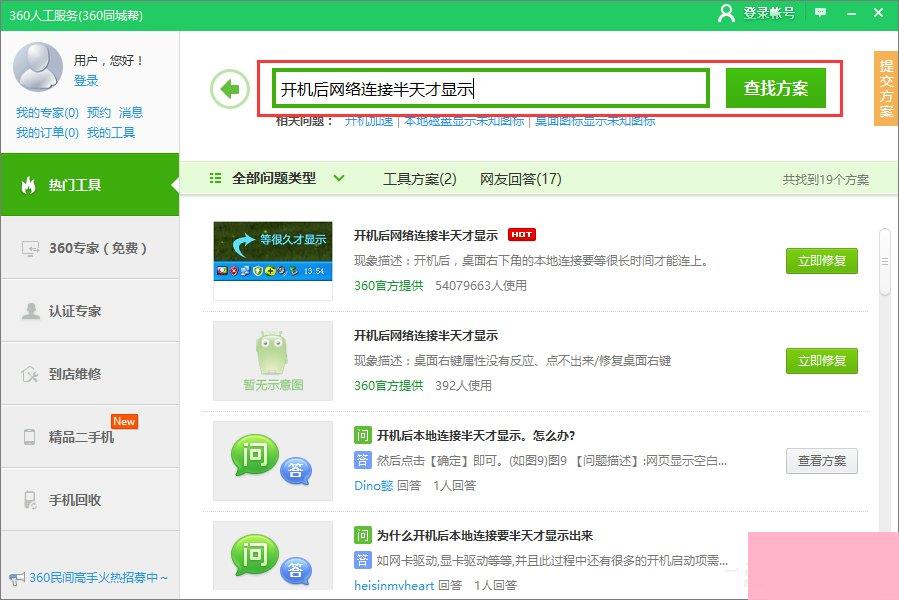
Task: Click the 问 icon of 为什么开机后本地连接 question
Action: pos(362,535)
